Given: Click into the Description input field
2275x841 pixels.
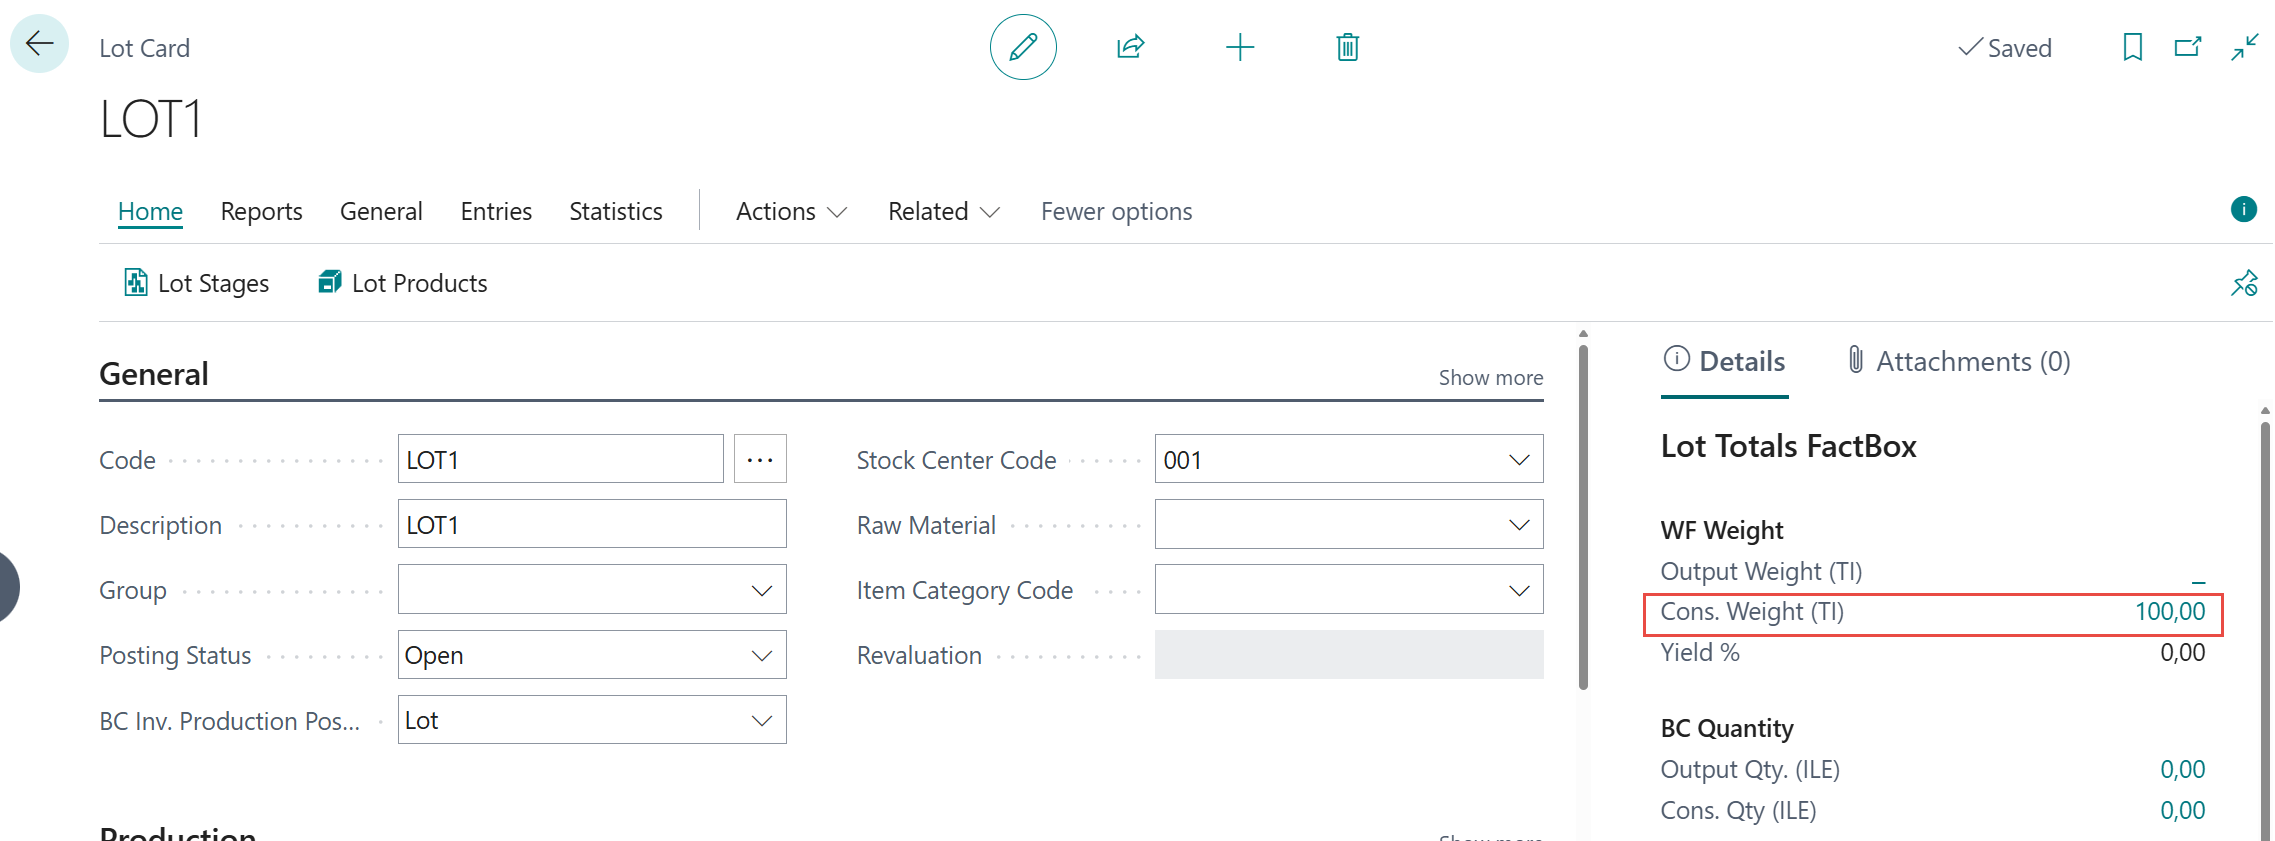Looking at the screenshot, I should (591, 525).
